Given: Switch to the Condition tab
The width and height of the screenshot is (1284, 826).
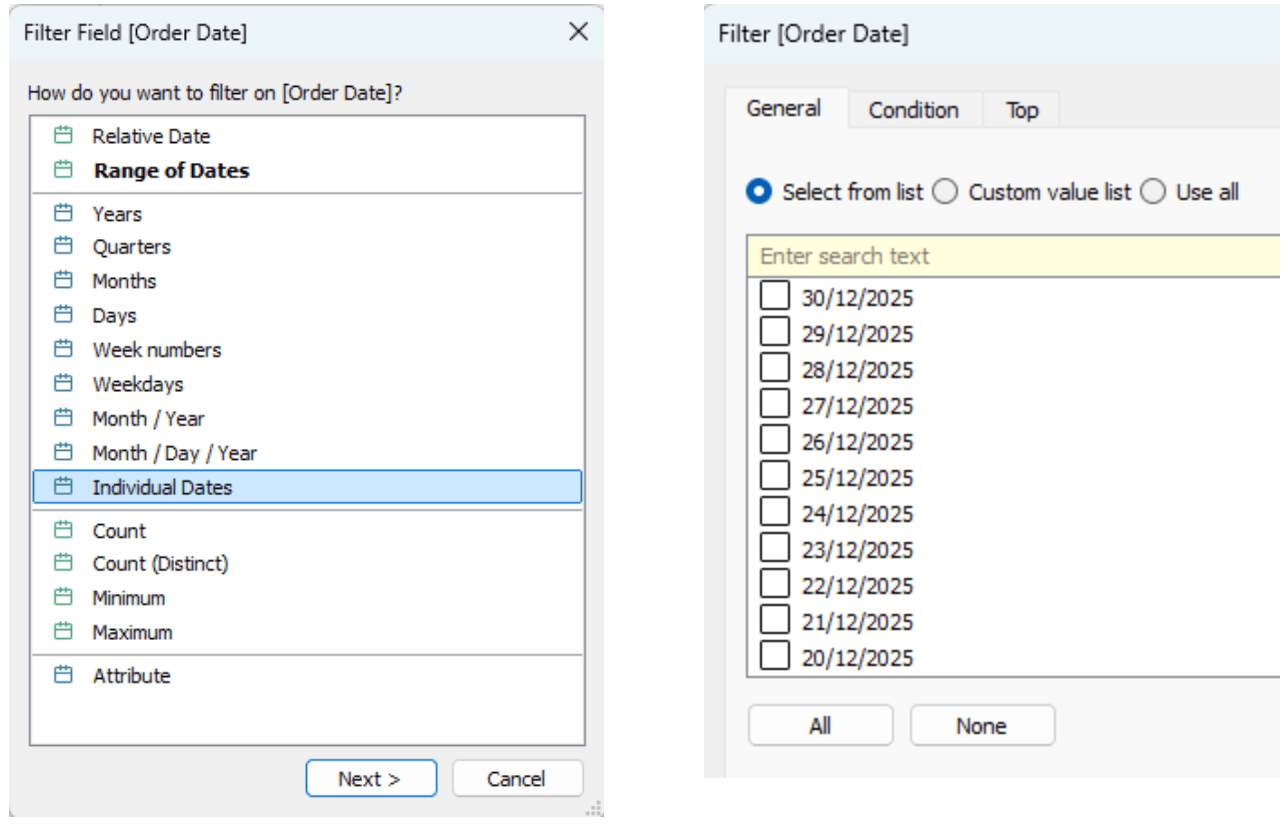Looking at the screenshot, I should click(x=913, y=110).
